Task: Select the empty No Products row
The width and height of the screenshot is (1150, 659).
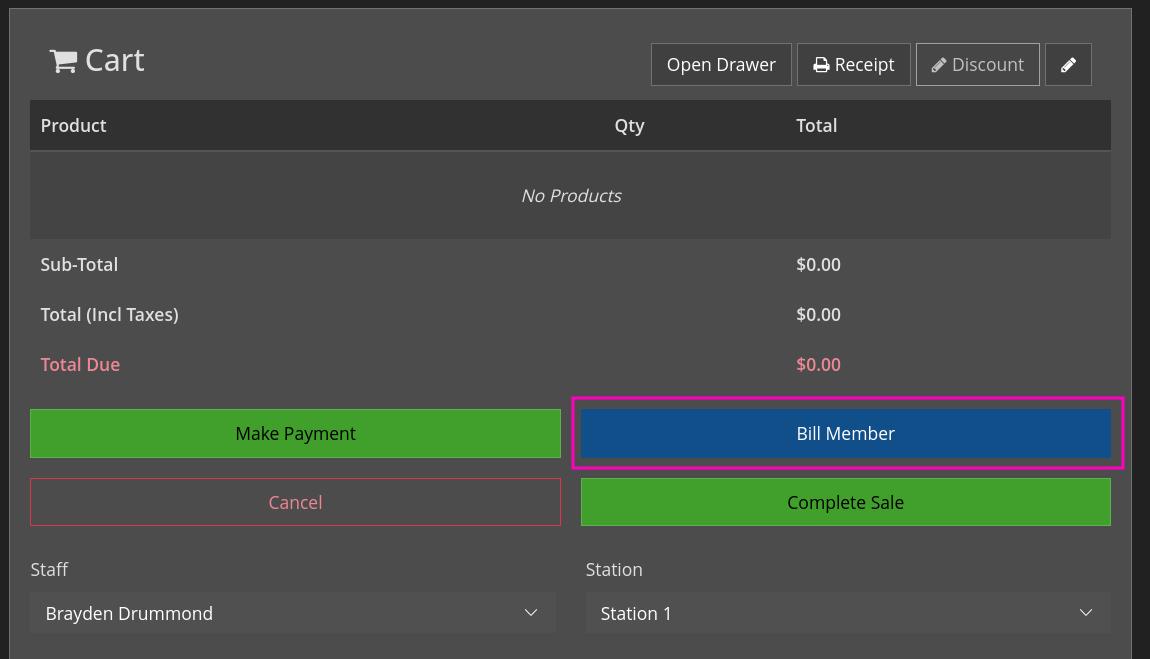Action: 570,196
